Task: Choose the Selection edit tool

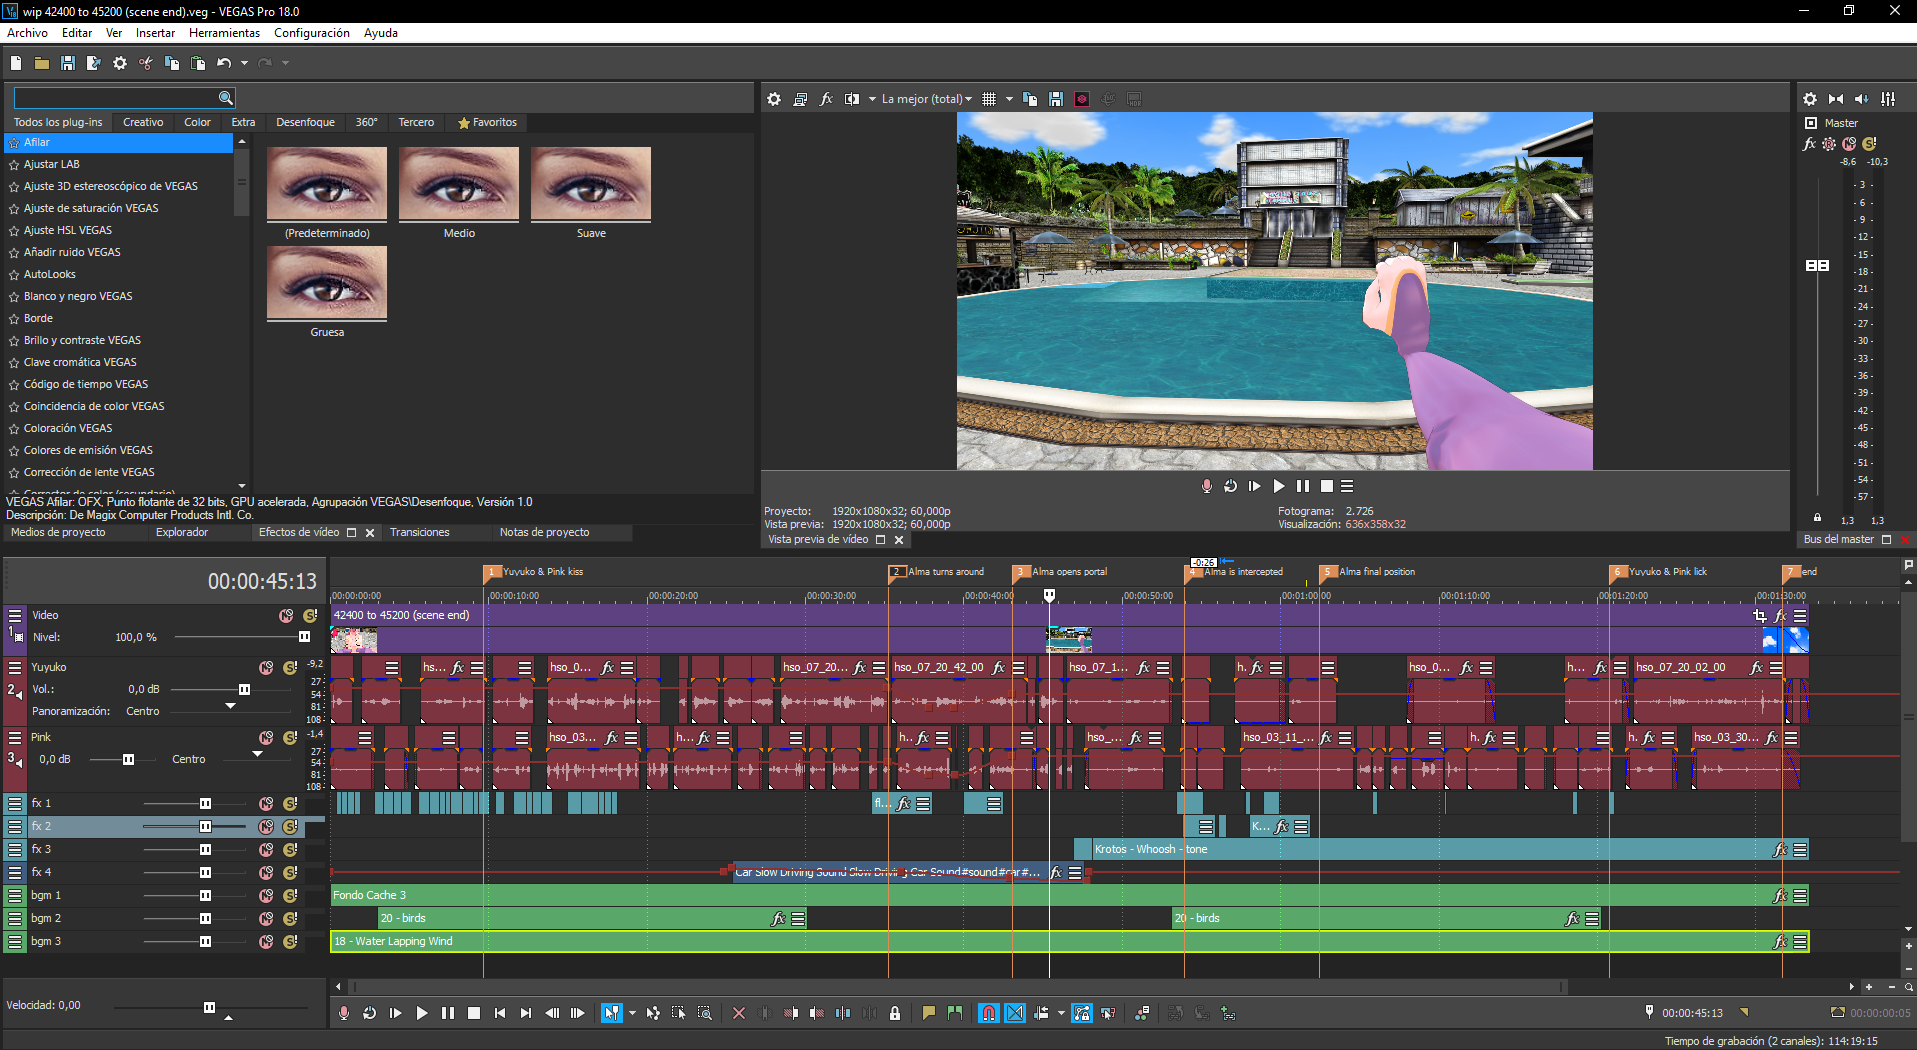Action: tap(679, 1013)
